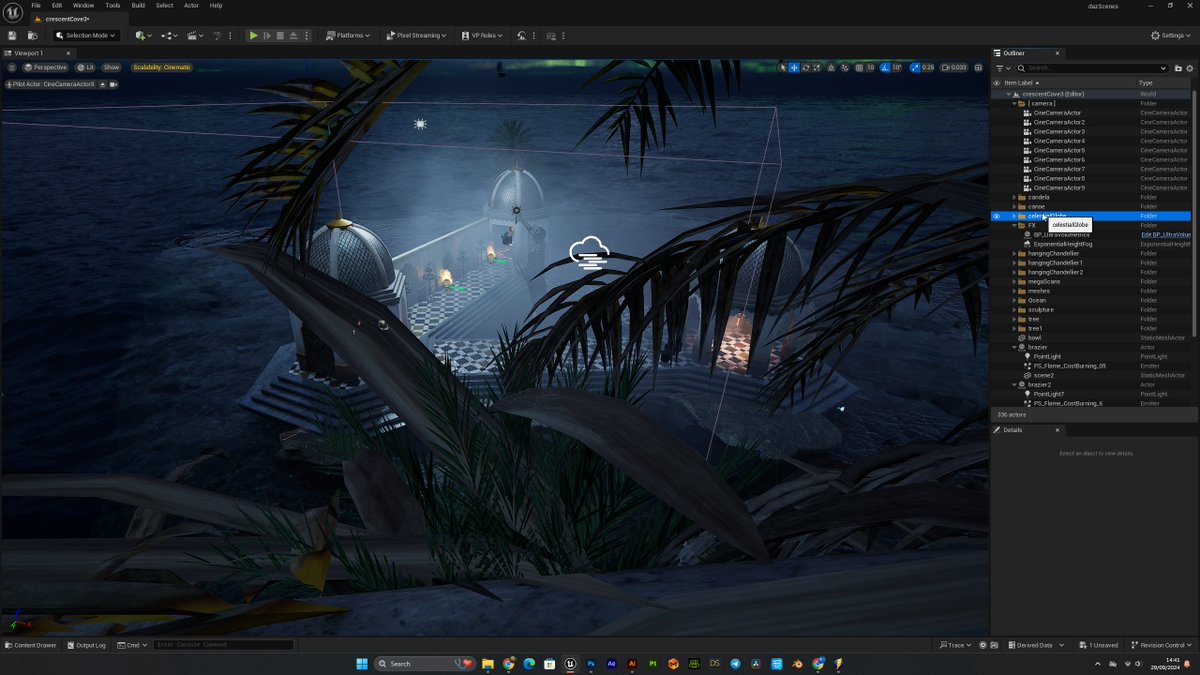1200x675 pixels.
Task: Click the Eject from player button
Action: [293, 35]
